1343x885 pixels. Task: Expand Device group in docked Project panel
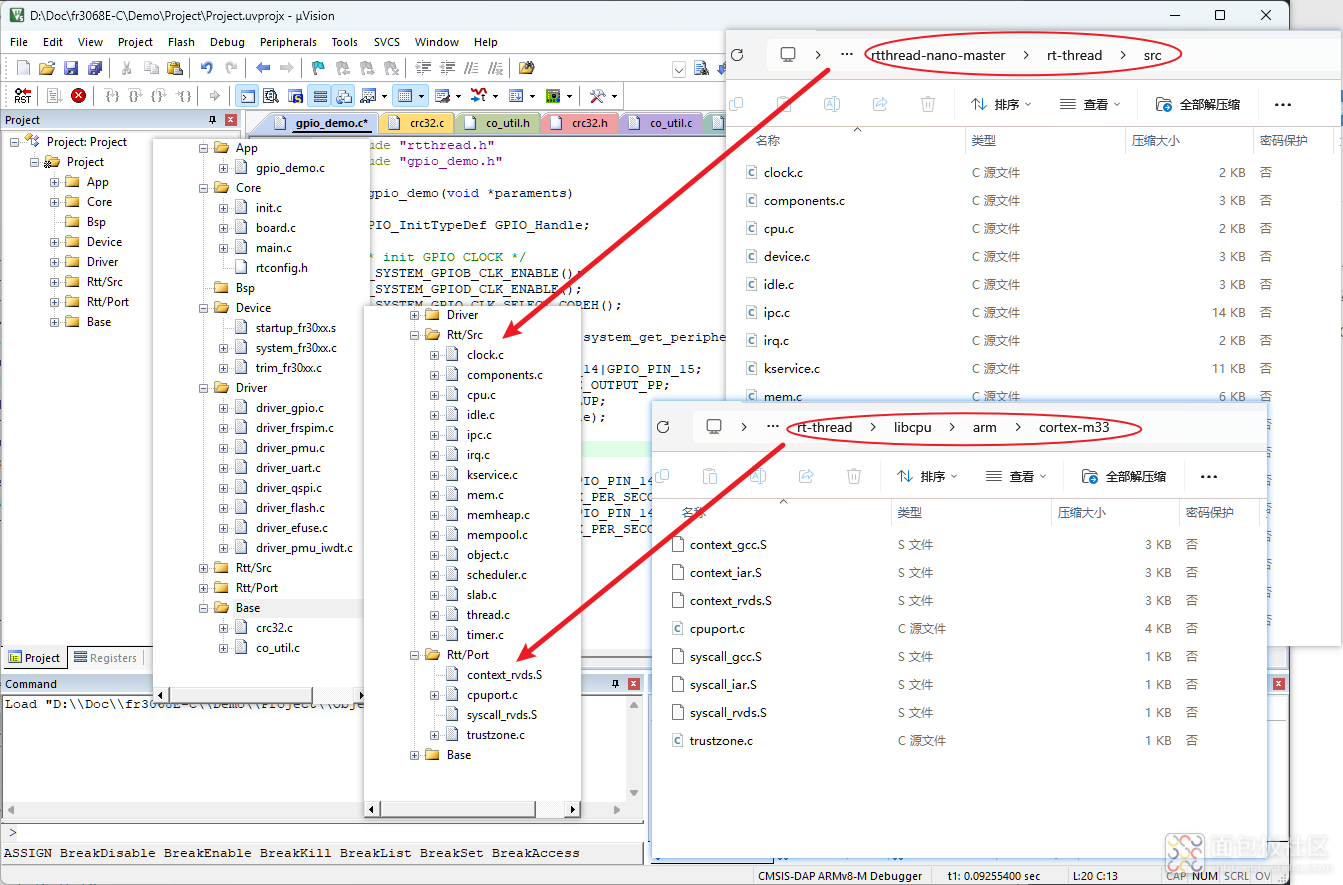coord(55,242)
